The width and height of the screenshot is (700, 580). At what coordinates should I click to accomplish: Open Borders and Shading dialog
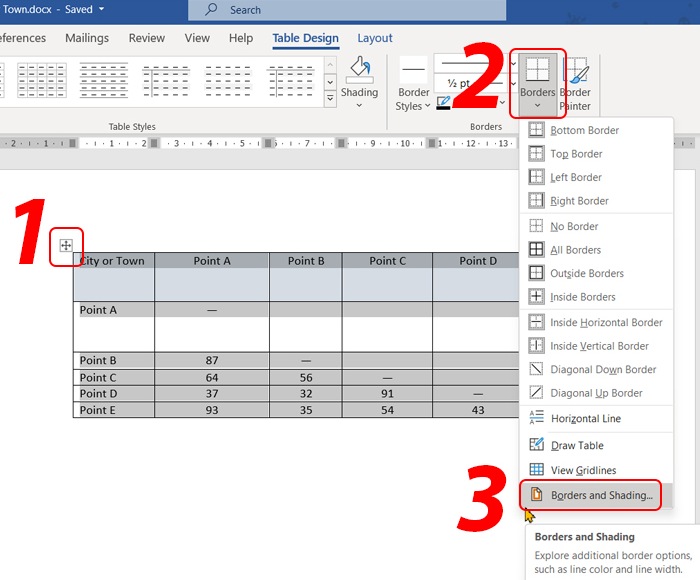[x=596, y=495]
